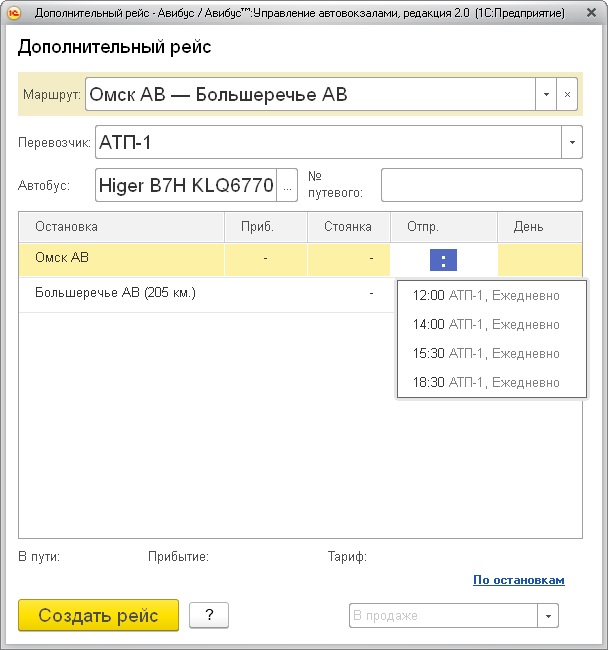The width and height of the screenshot is (608, 650).
Task: Expand the В продаже status dropdown
Action: pyautogui.click(x=548, y=616)
